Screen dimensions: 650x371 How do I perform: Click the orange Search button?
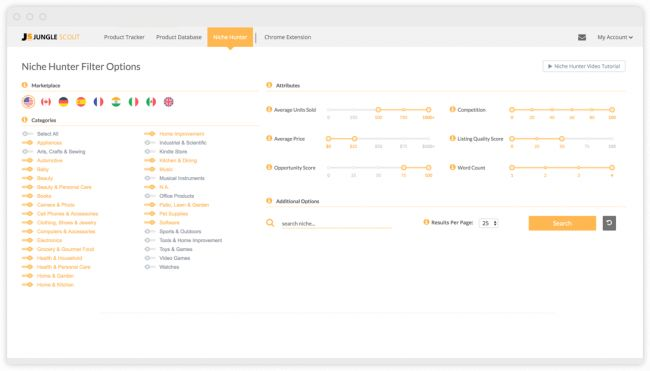562,223
